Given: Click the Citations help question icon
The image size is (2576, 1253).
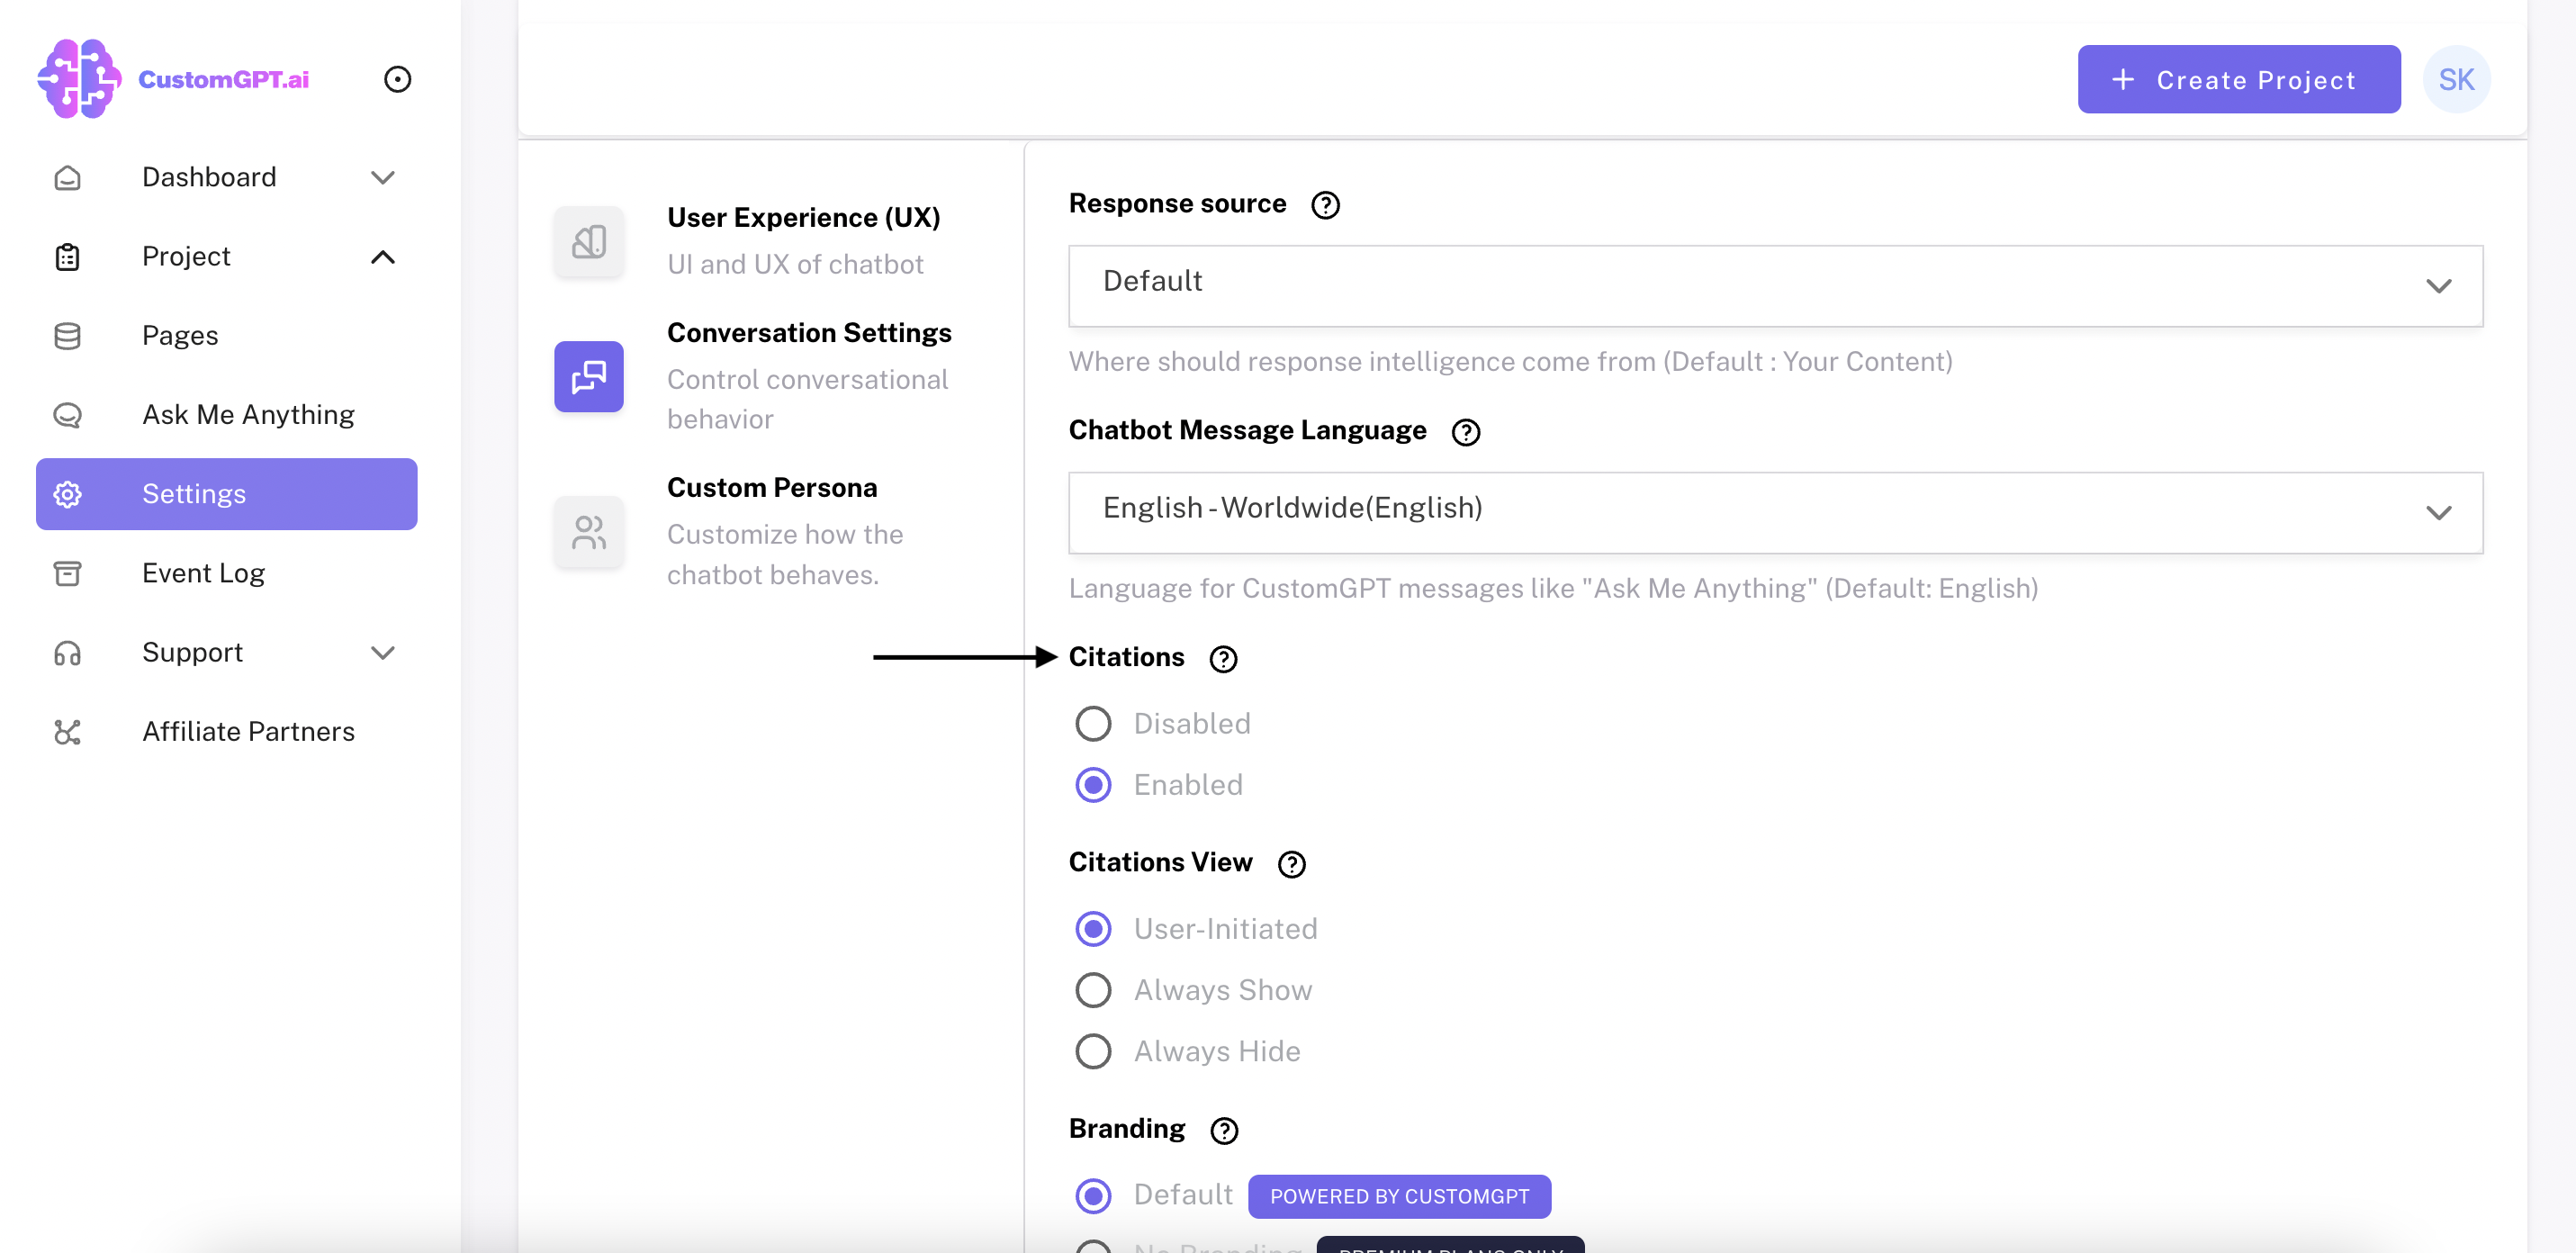Looking at the screenshot, I should point(1223,659).
